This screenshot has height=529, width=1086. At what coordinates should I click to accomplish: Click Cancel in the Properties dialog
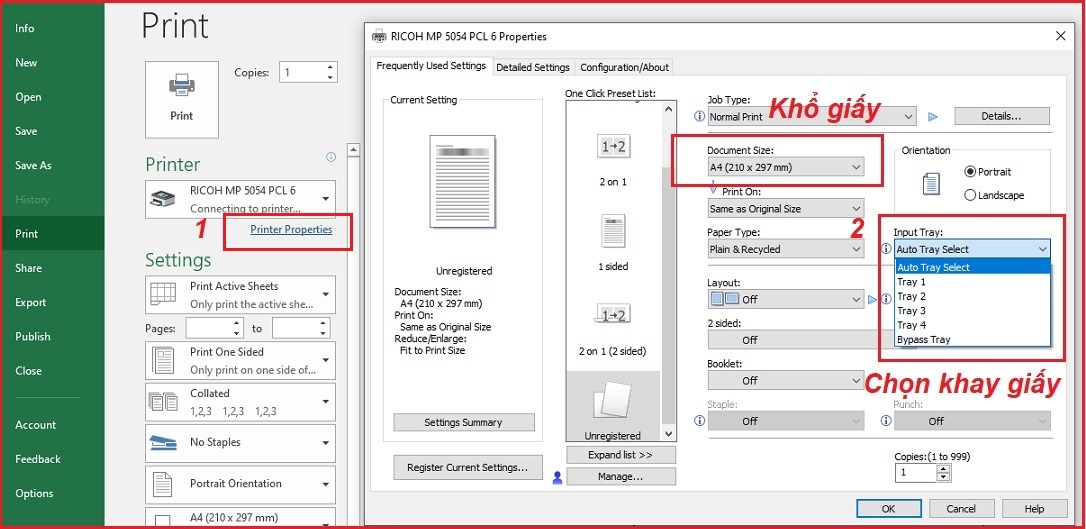[x=961, y=508]
